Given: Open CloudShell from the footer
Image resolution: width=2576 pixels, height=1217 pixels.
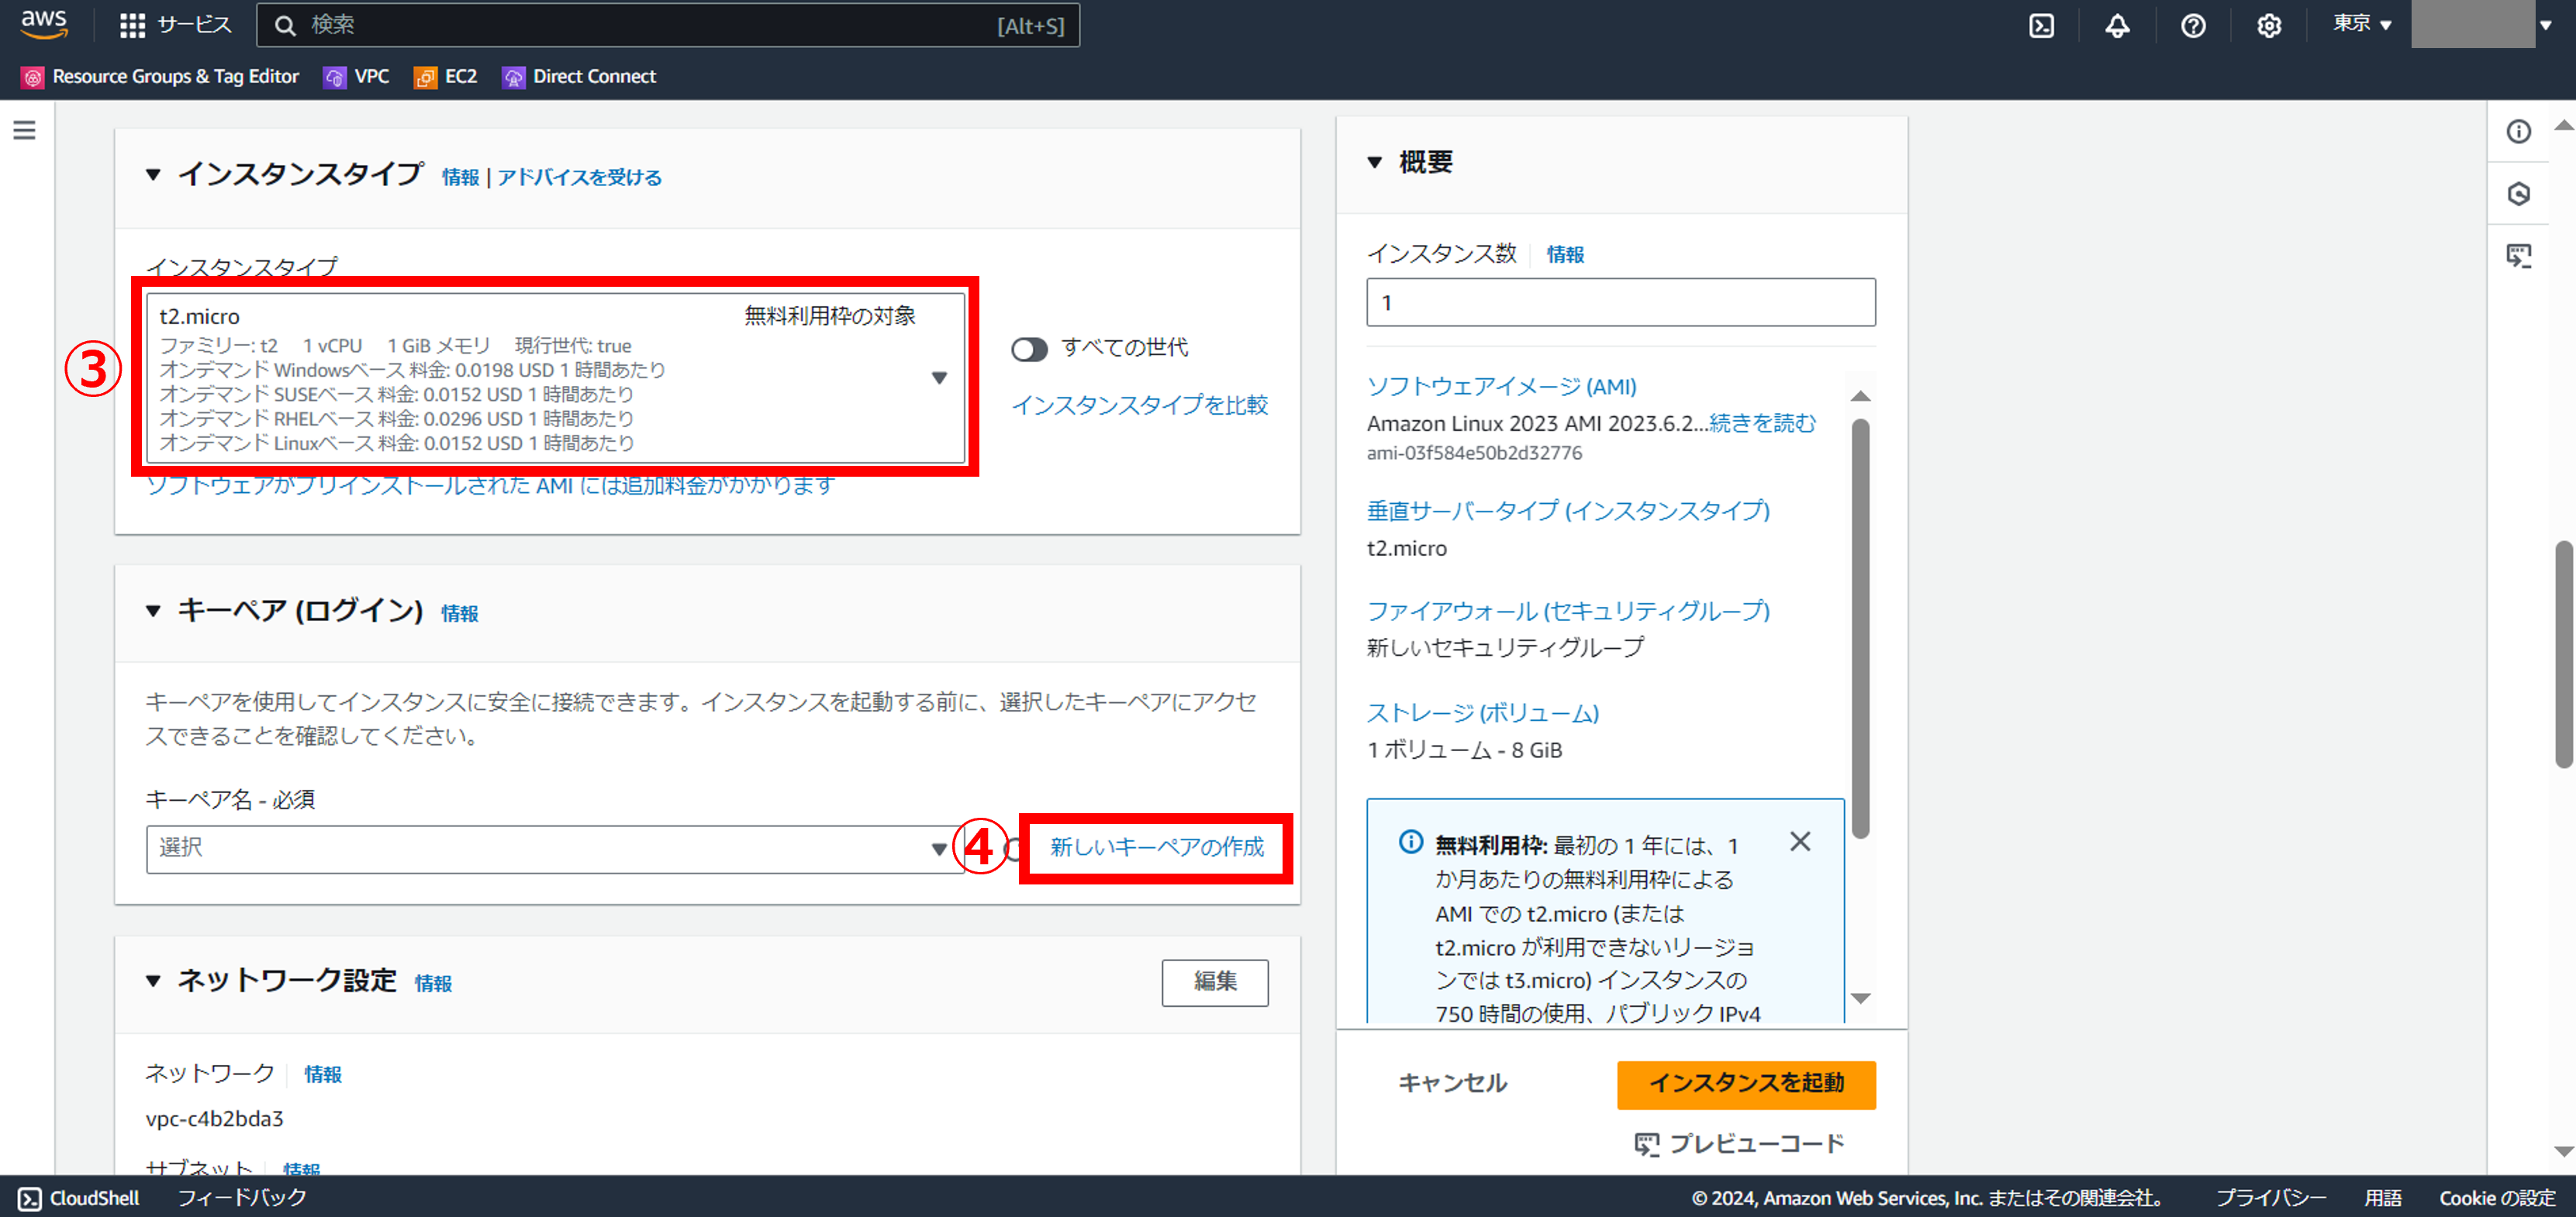Looking at the screenshot, I should (x=80, y=1198).
